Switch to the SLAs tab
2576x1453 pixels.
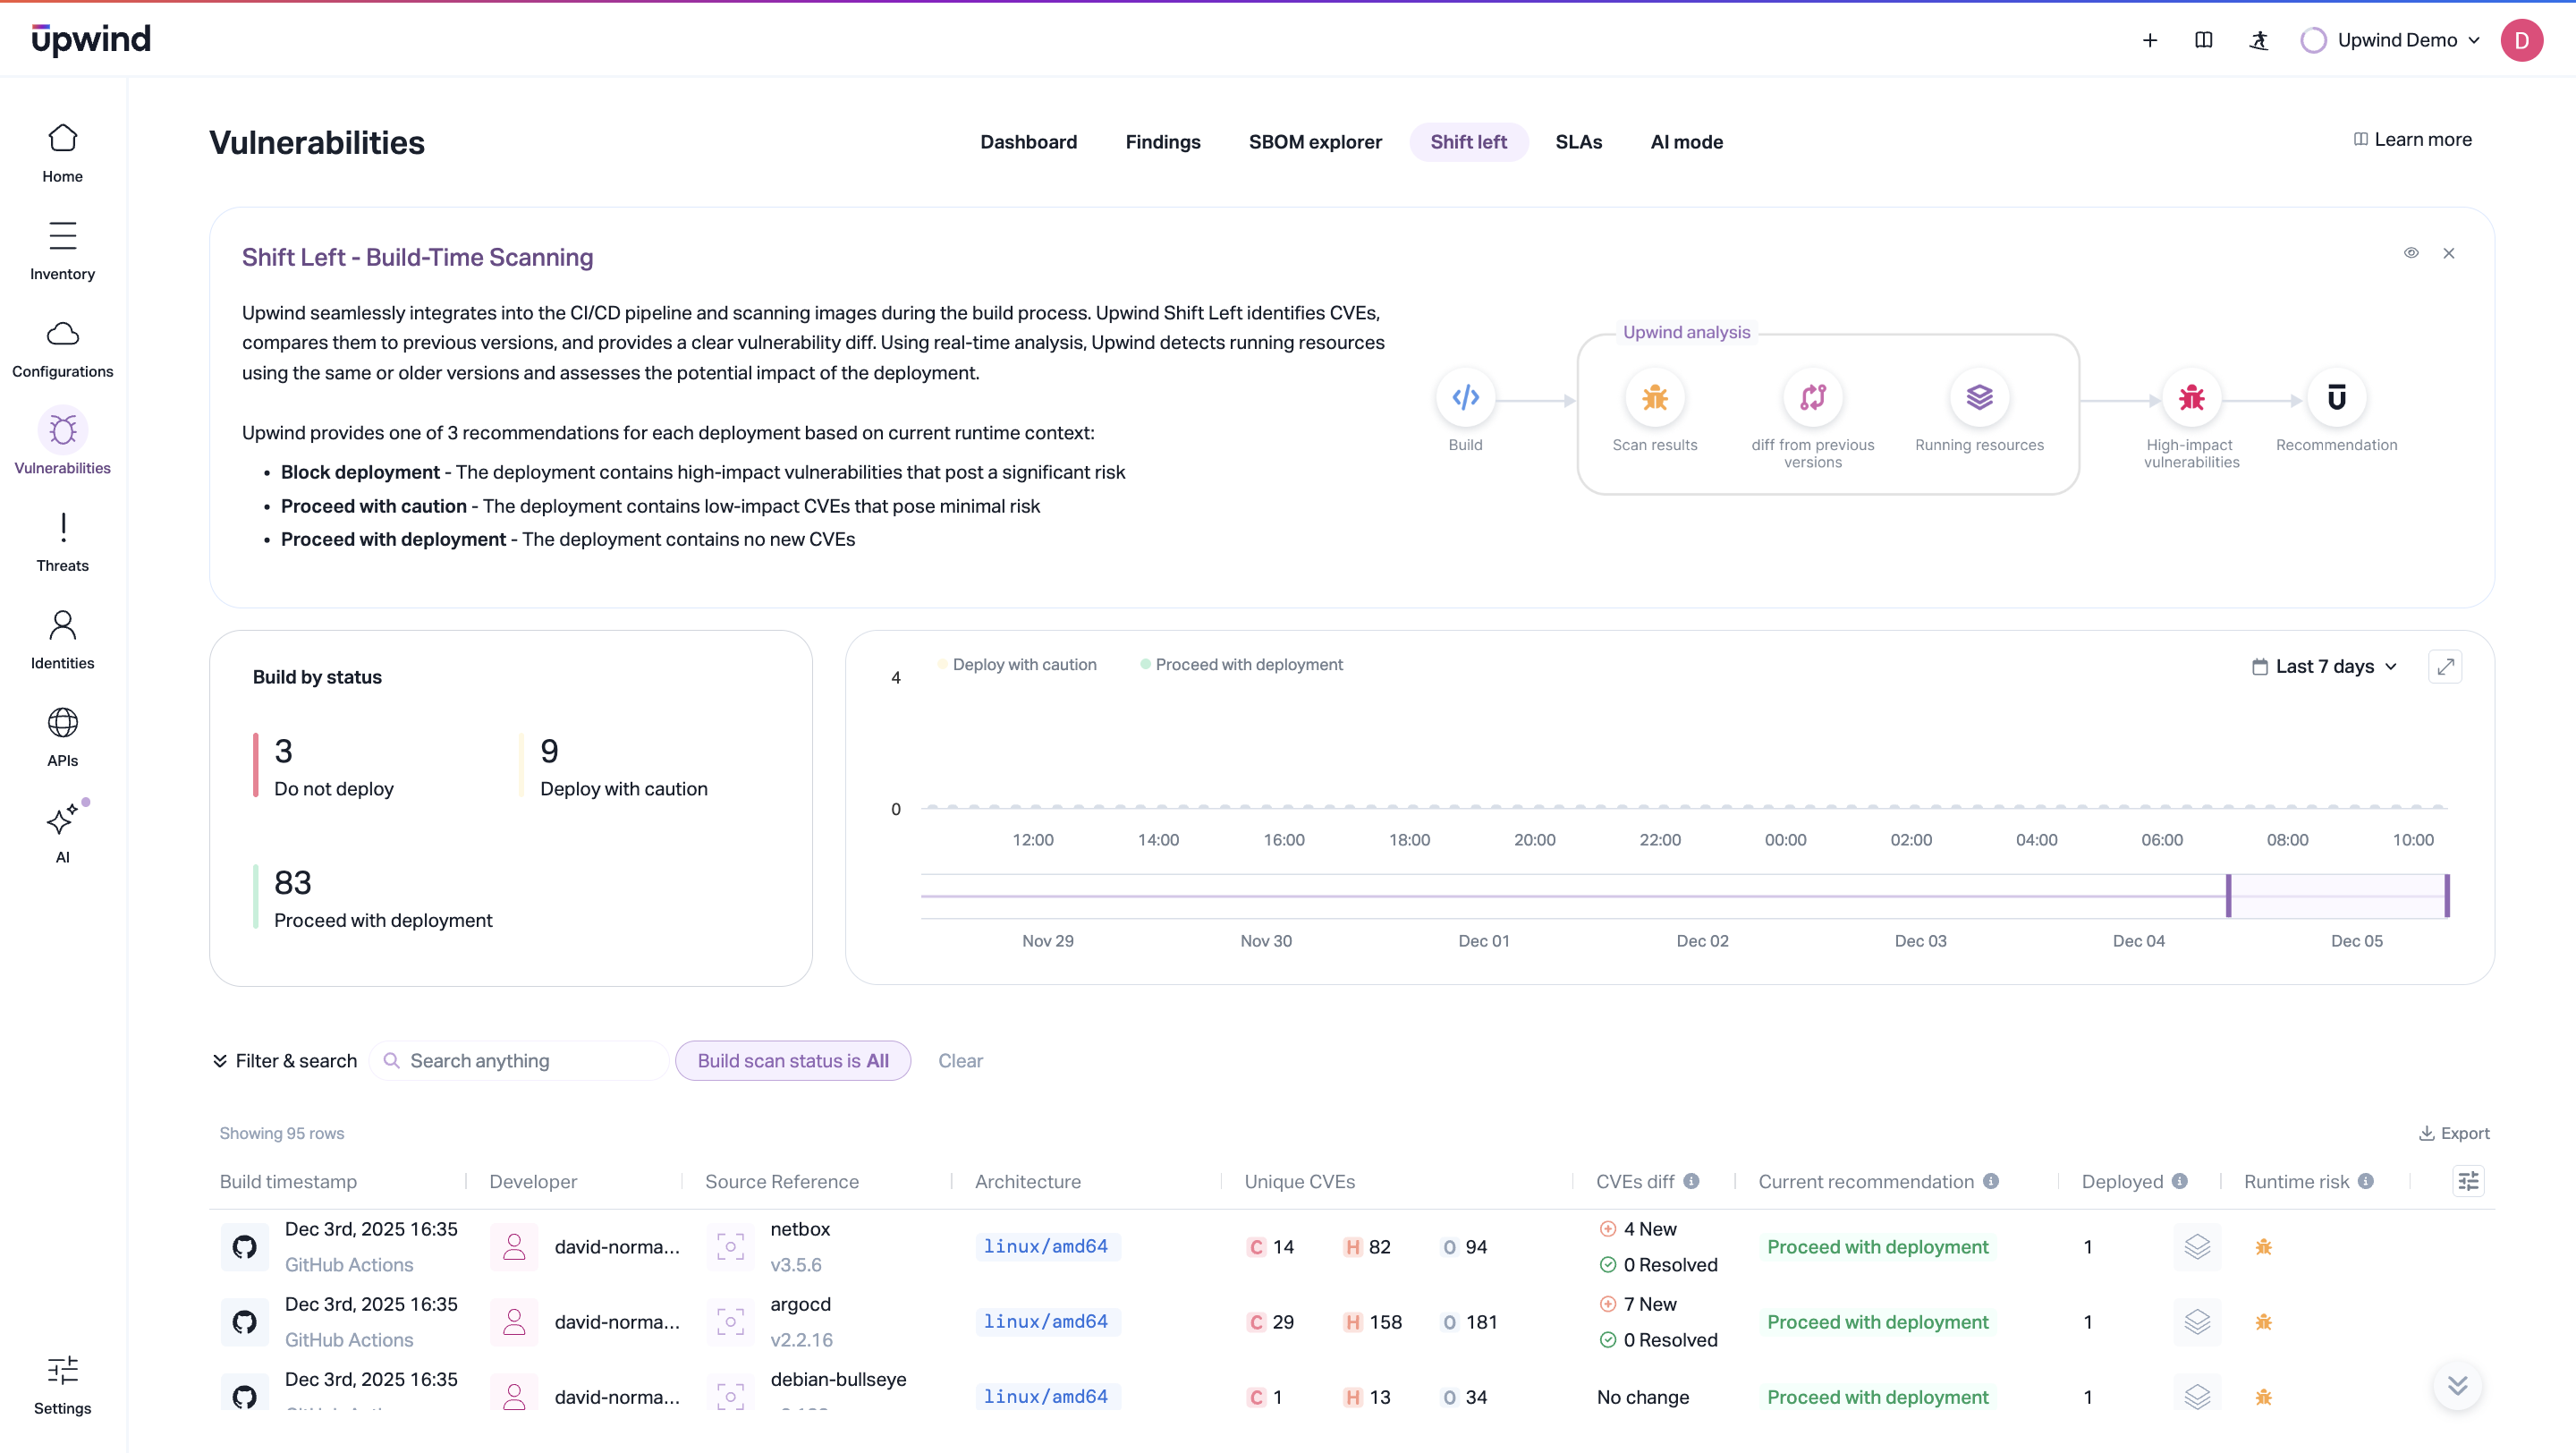click(x=1578, y=142)
